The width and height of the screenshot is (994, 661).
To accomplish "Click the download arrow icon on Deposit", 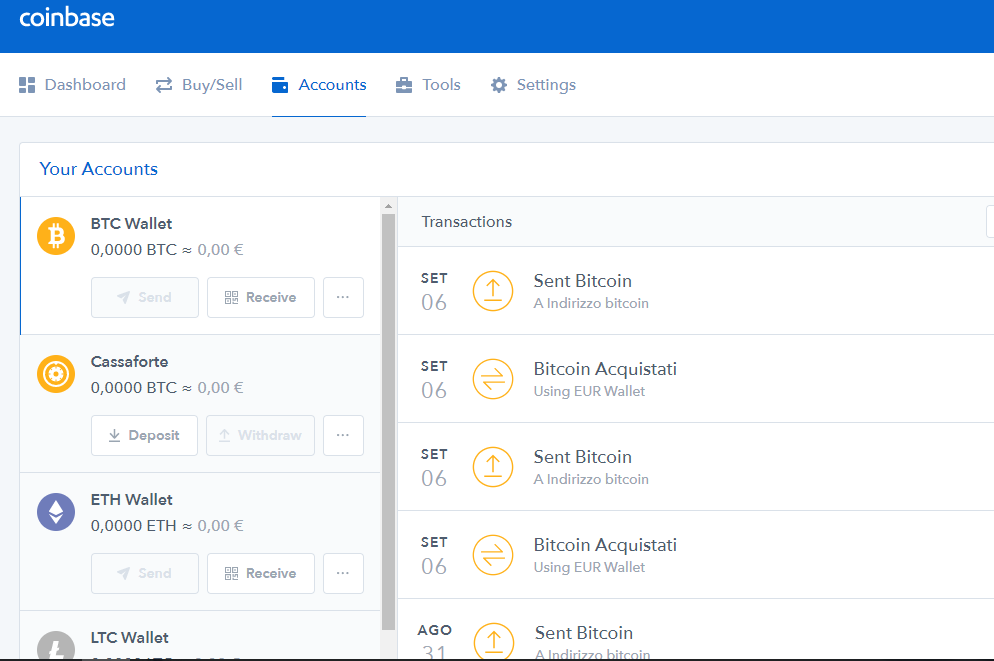I will coord(114,435).
